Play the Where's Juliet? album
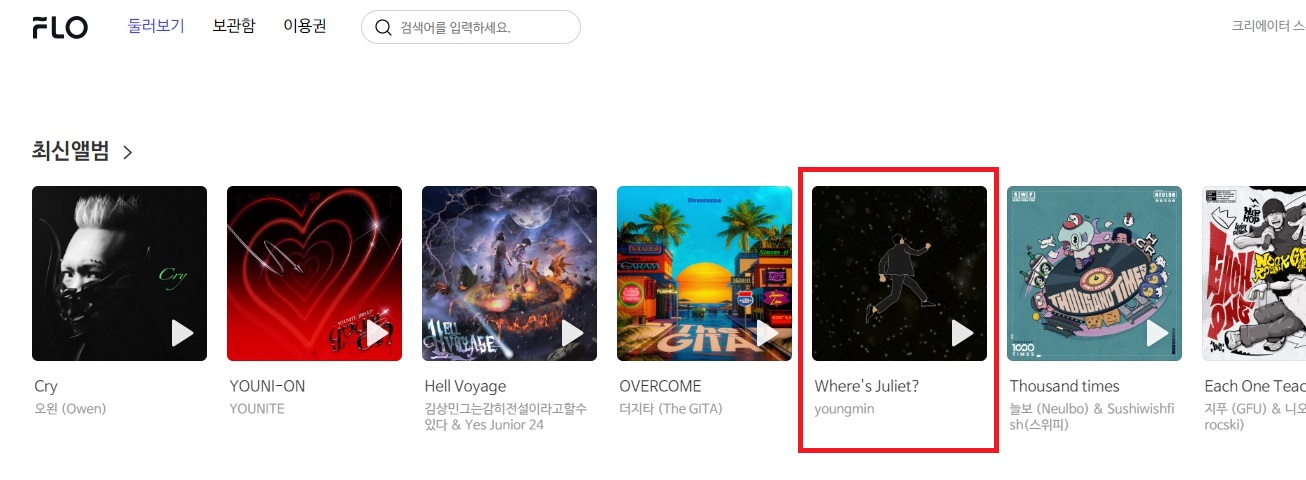The width and height of the screenshot is (1306, 480). [962, 333]
